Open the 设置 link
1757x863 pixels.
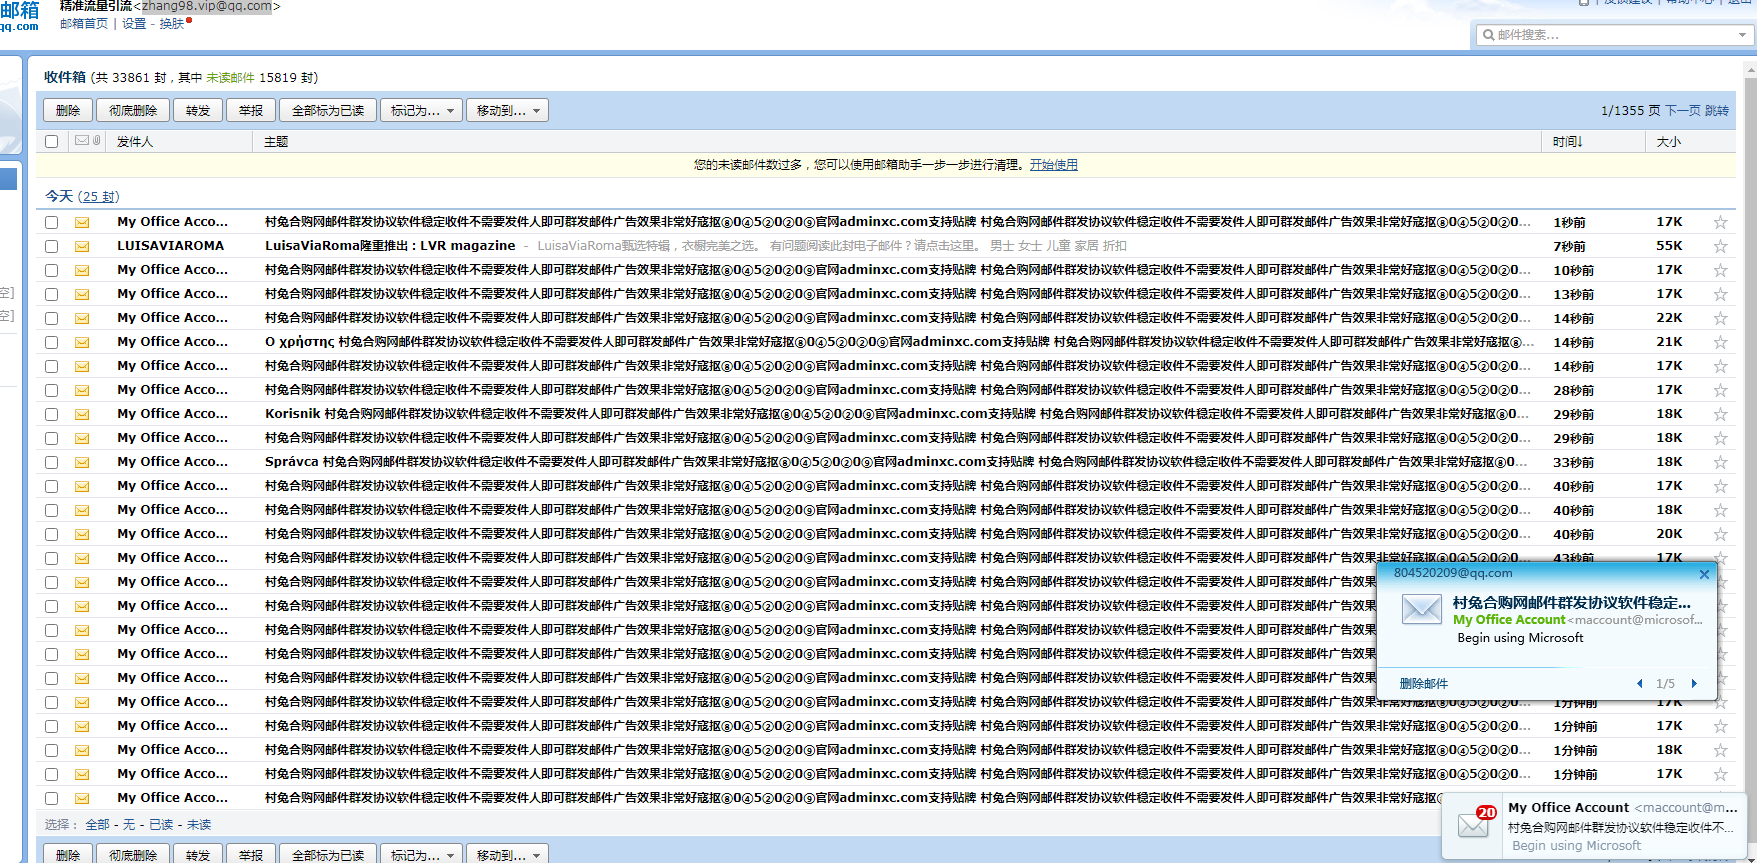[x=134, y=24]
